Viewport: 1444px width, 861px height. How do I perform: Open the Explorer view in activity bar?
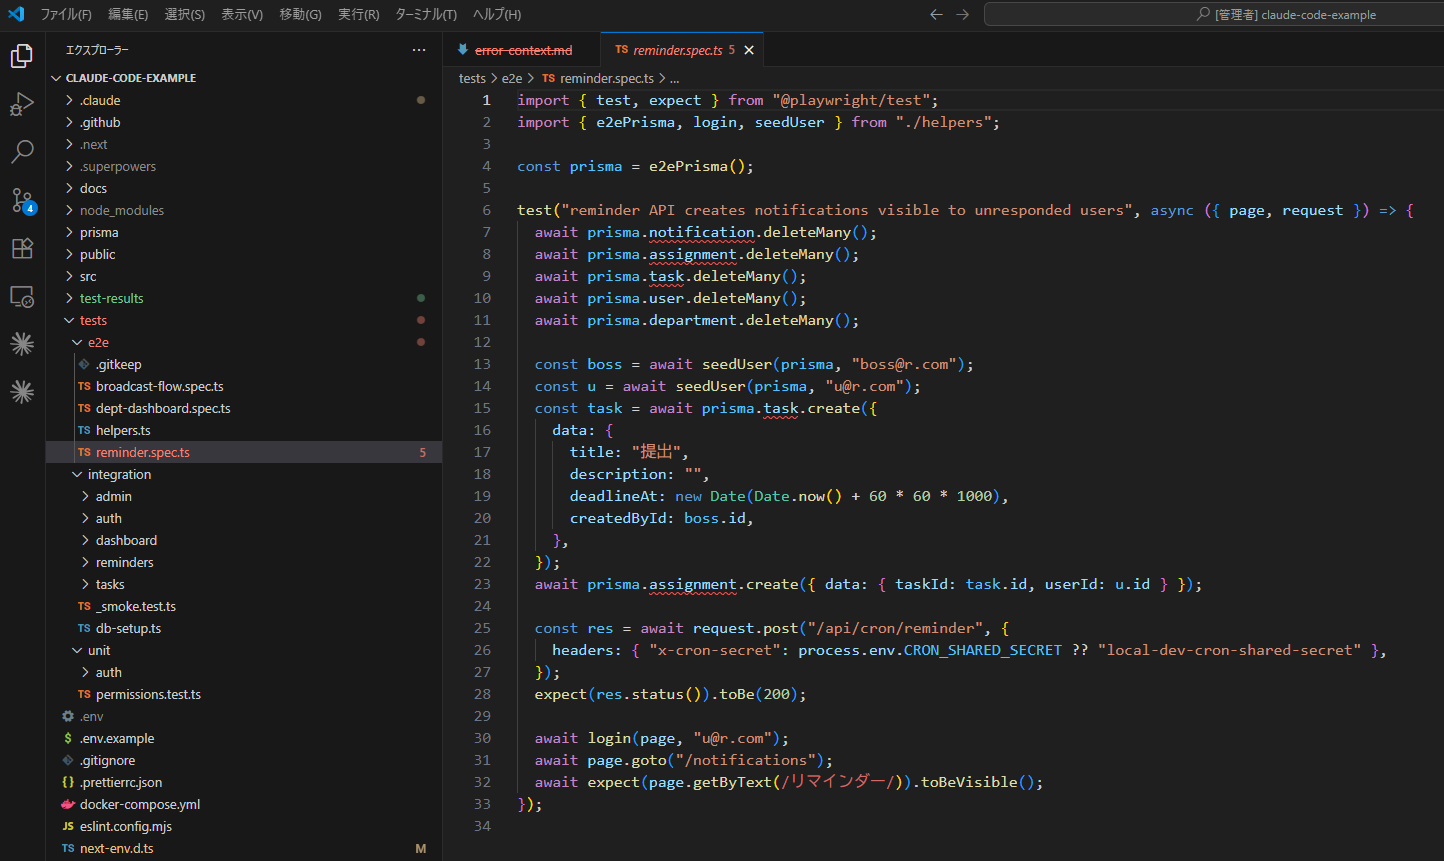[22, 56]
